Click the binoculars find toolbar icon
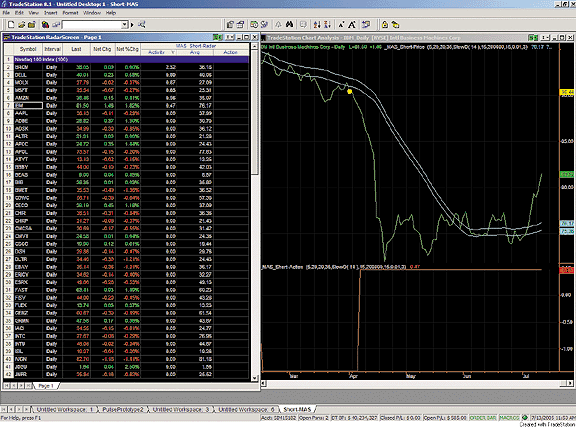This screenshot has width=576, height=427. [x=289, y=25]
